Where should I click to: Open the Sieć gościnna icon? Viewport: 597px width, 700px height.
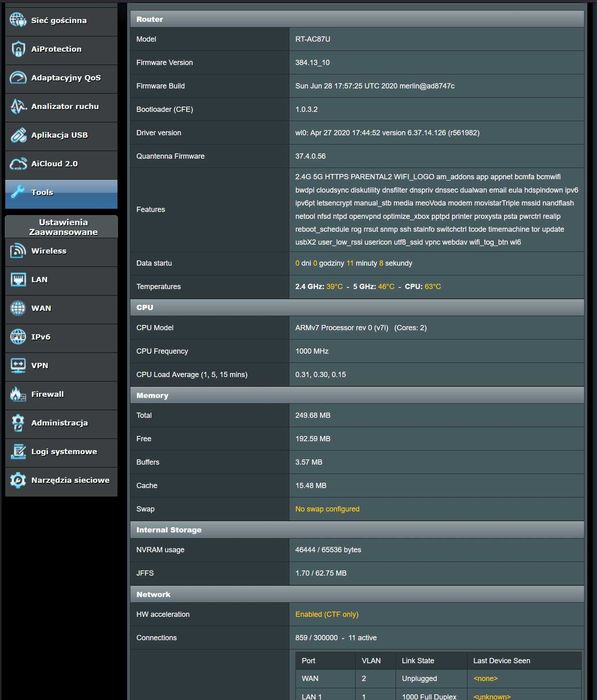pos(18,20)
